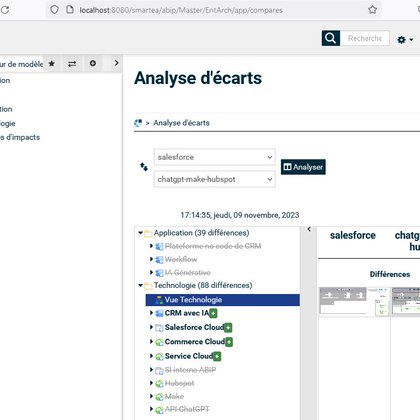The height and width of the screenshot is (420, 420).
Task: Expand the Workflow tree node
Action: pyautogui.click(x=151, y=259)
